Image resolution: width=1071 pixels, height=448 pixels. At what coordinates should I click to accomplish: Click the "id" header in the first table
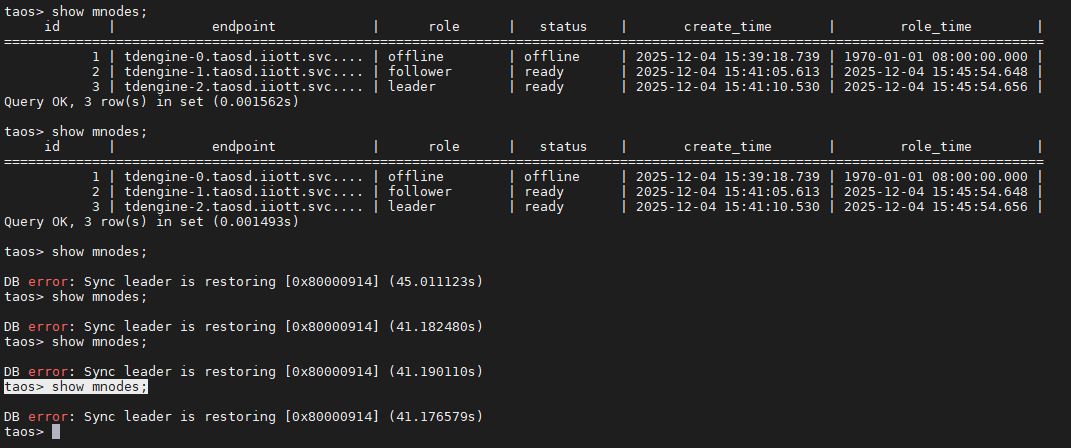(x=53, y=27)
